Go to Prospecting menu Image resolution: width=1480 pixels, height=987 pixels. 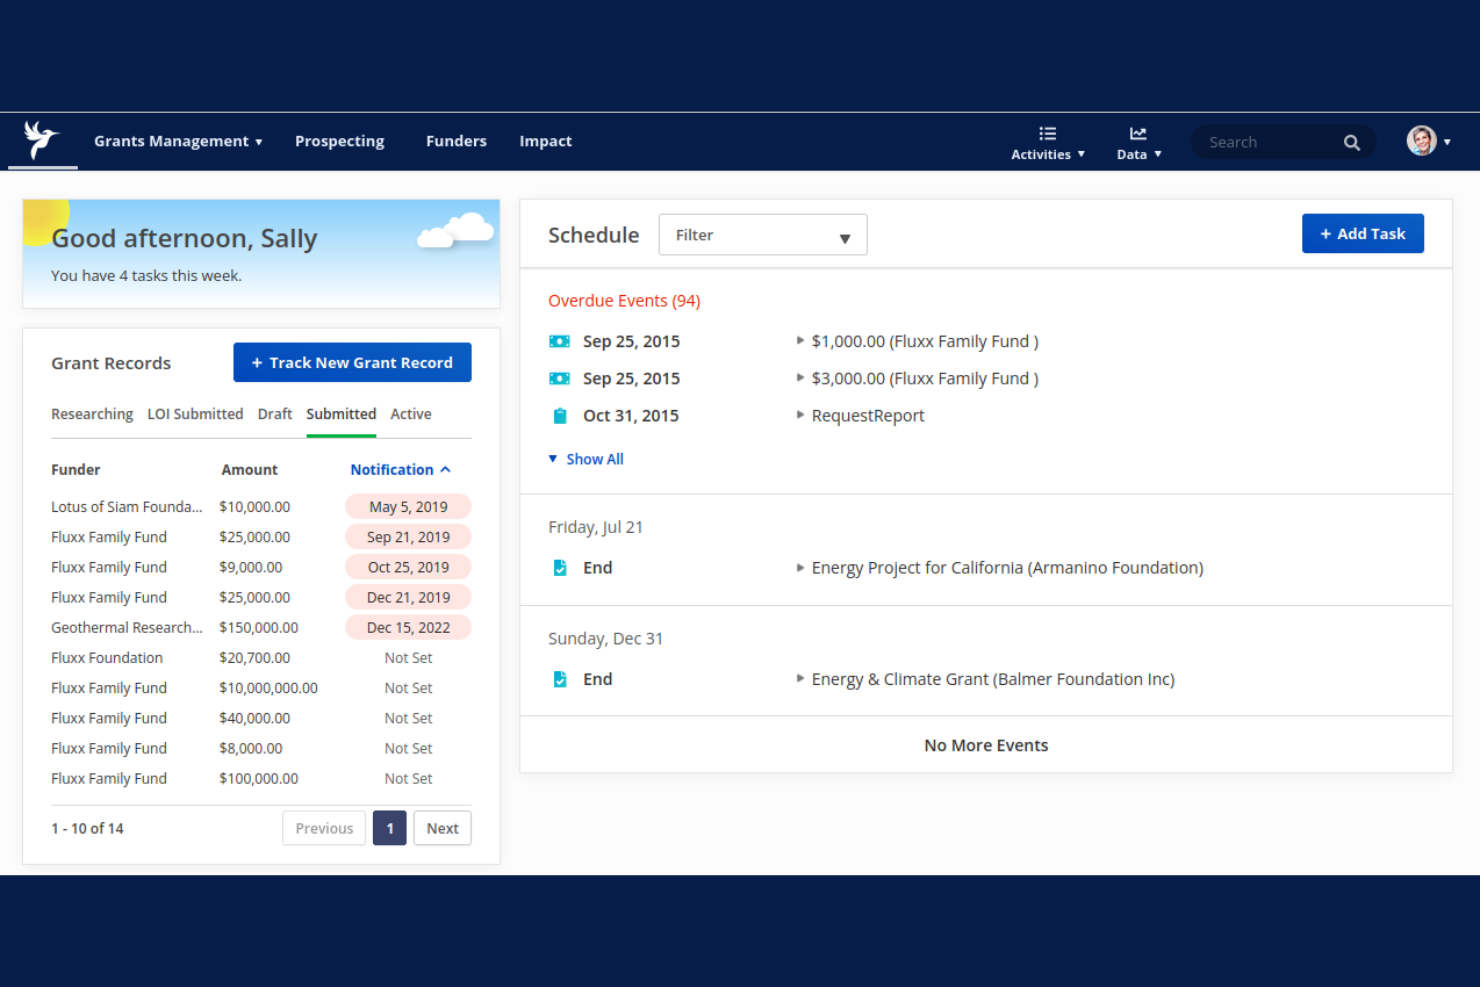click(339, 141)
